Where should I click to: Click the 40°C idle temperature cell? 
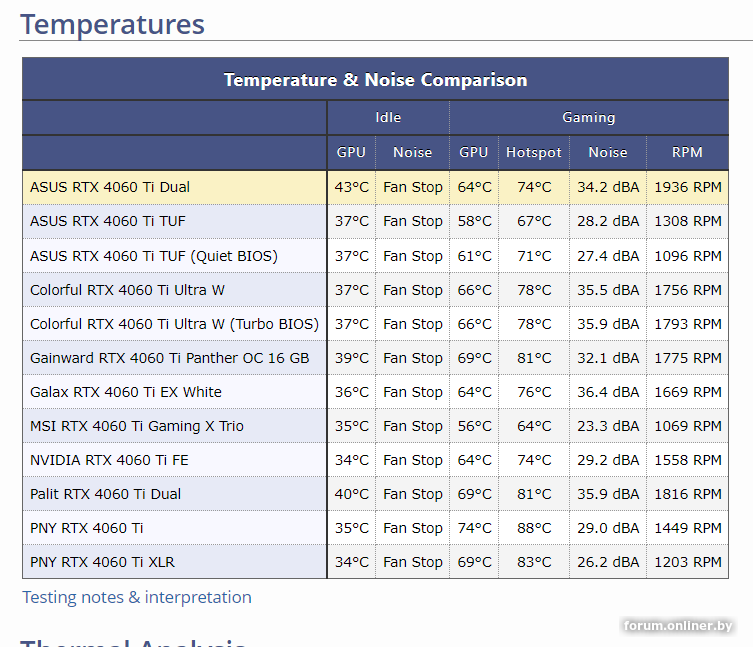[x=352, y=494]
